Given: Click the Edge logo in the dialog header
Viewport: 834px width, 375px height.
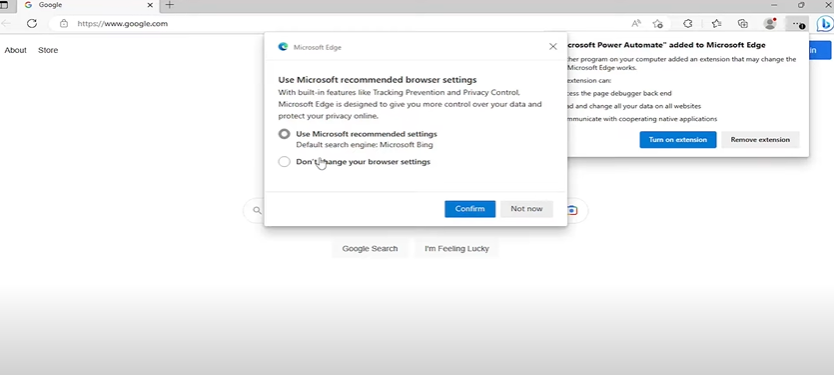Looking at the screenshot, I should point(283,47).
